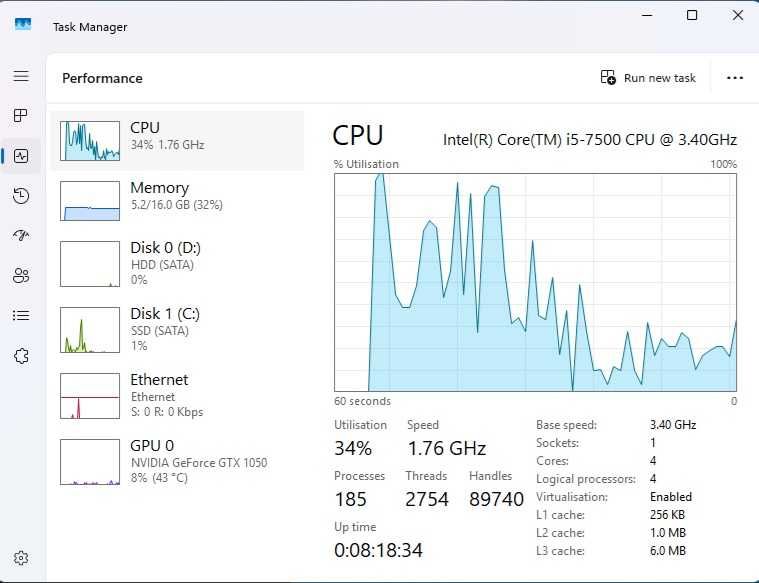This screenshot has width=759, height=583.
Task: View GPU 0 GeForce GTX 1050 performance
Action: click(x=178, y=460)
